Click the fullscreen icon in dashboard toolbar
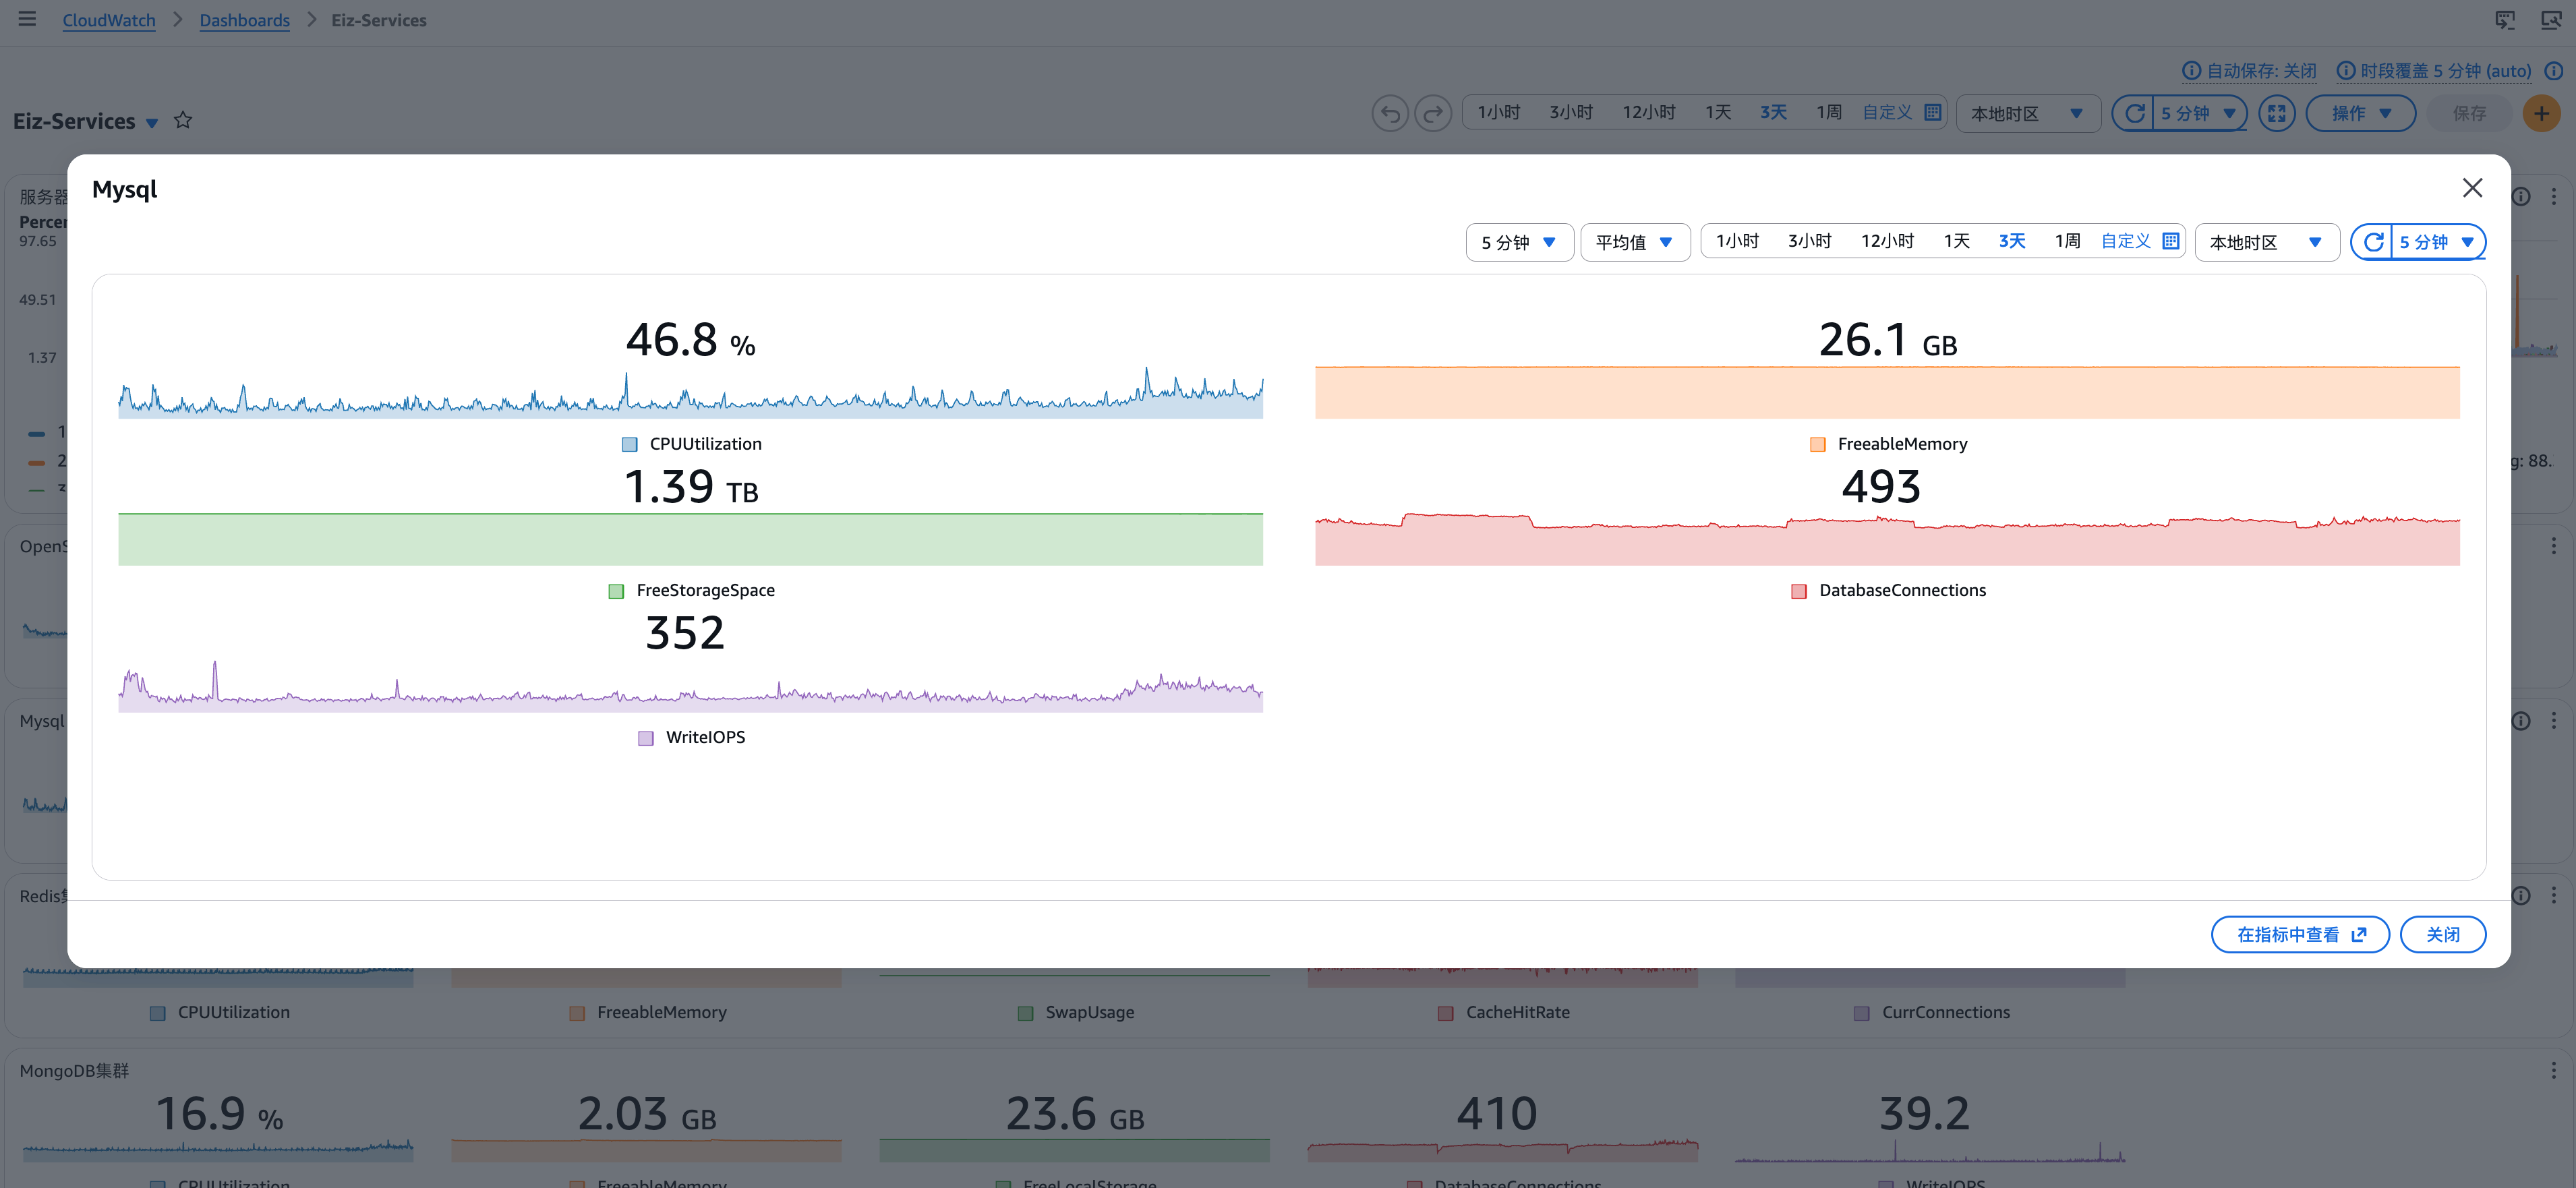Viewport: 2576px width, 1188px height. pos(2277,113)
